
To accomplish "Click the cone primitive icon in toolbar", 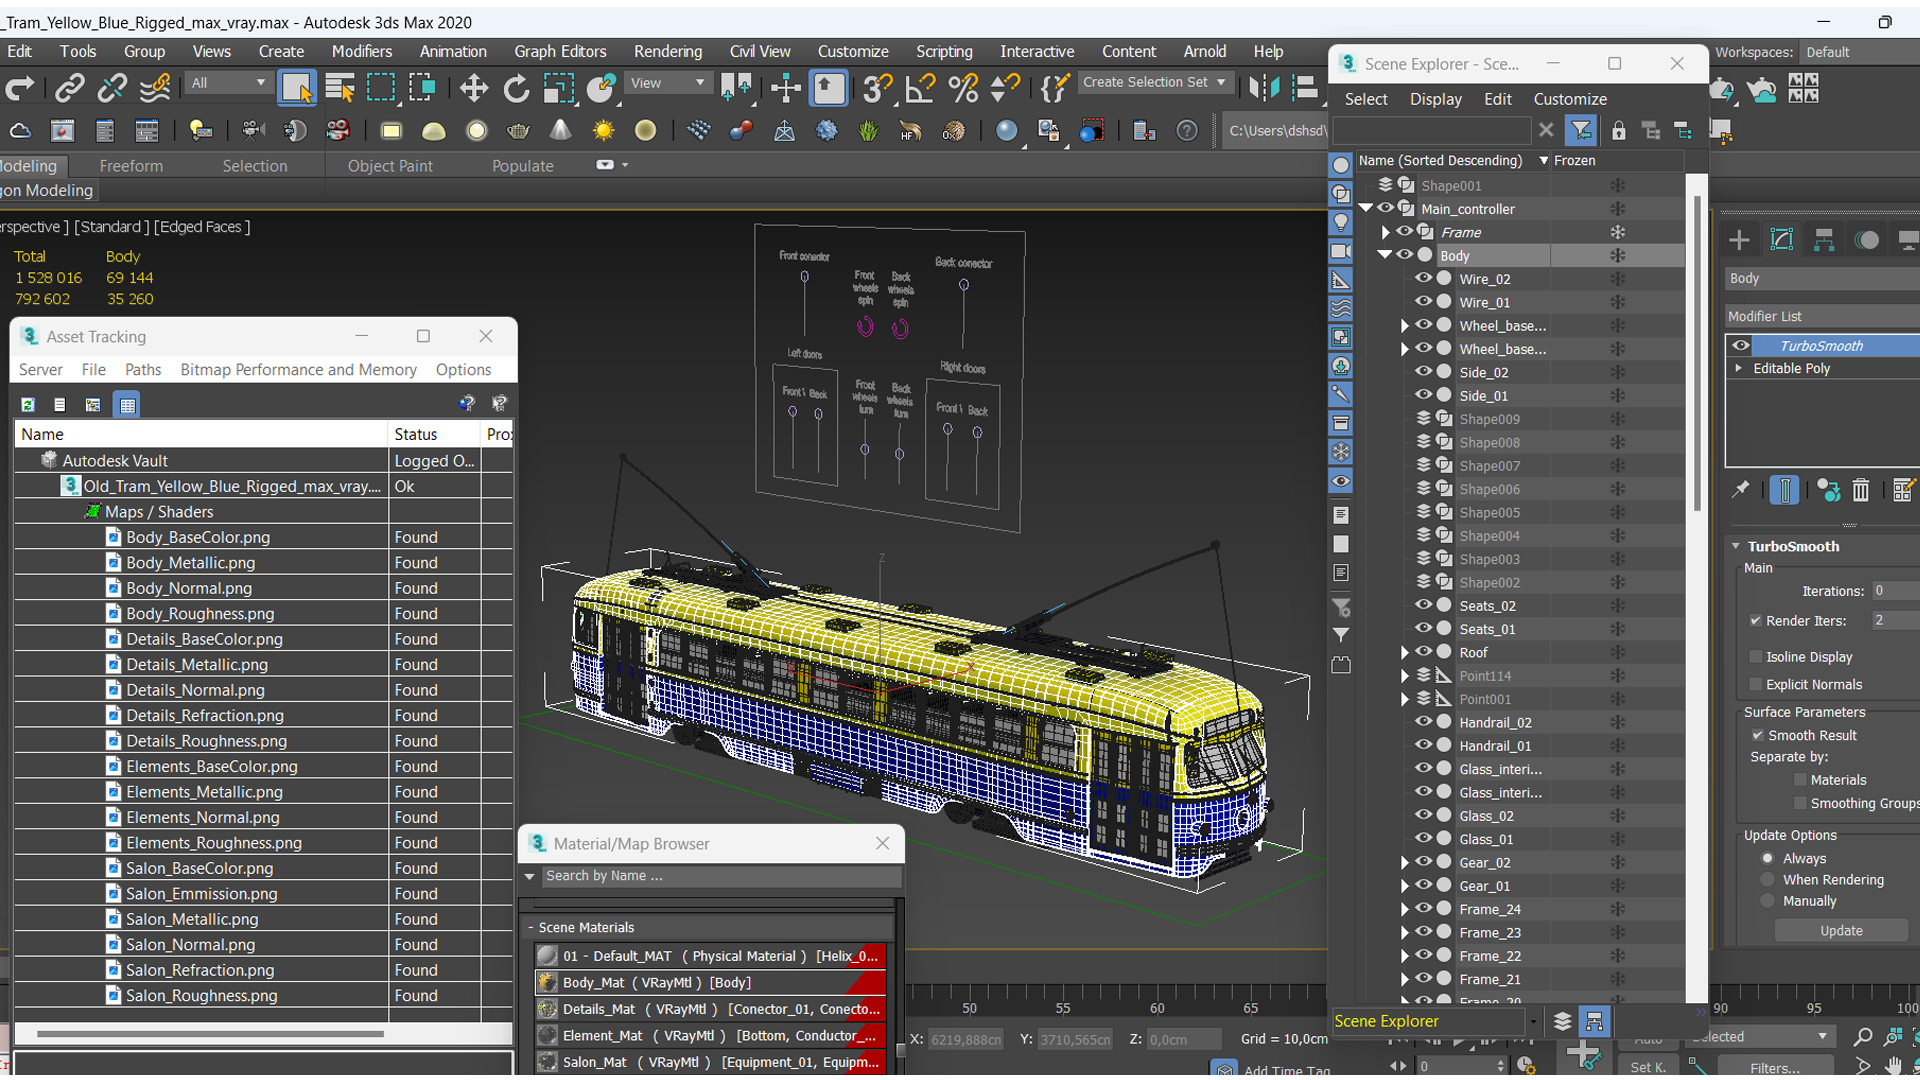I will [561, 131].
